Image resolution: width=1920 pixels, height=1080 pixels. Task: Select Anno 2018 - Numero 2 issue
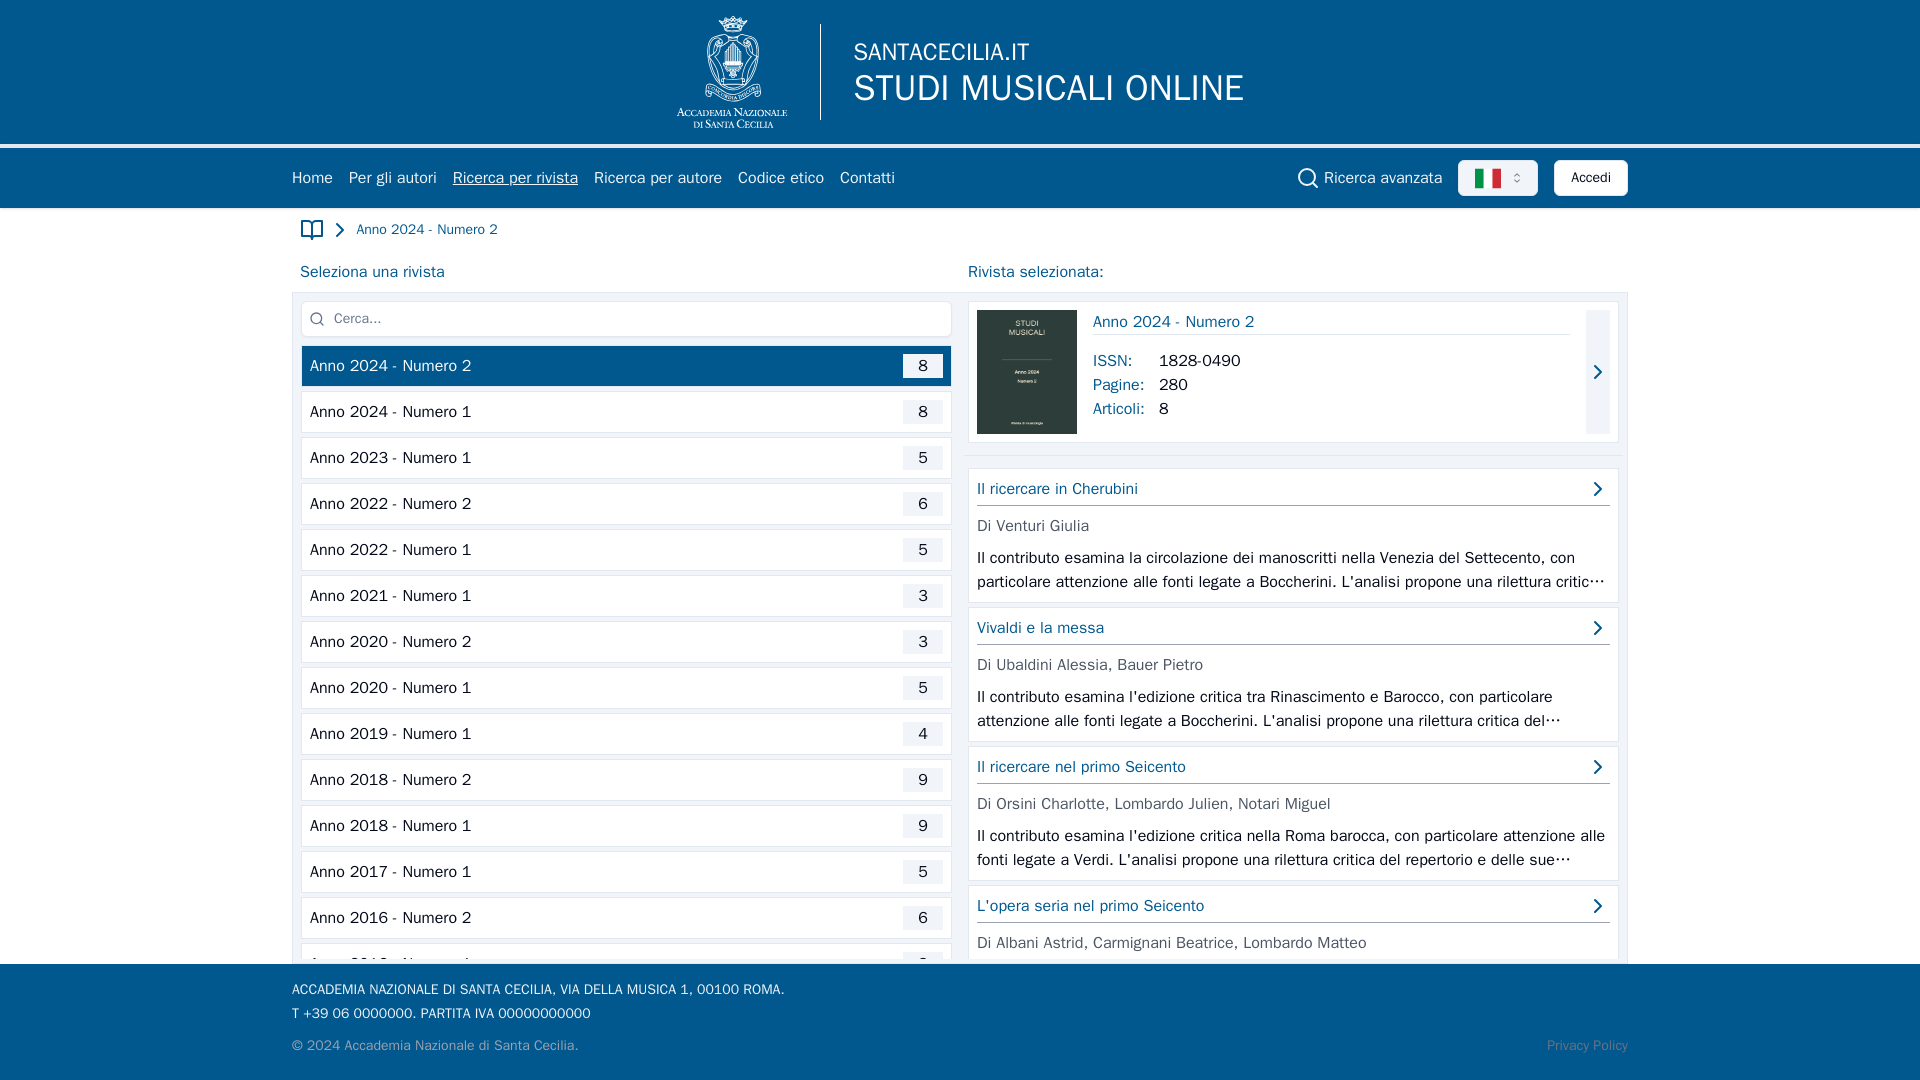tap(626, 780)
